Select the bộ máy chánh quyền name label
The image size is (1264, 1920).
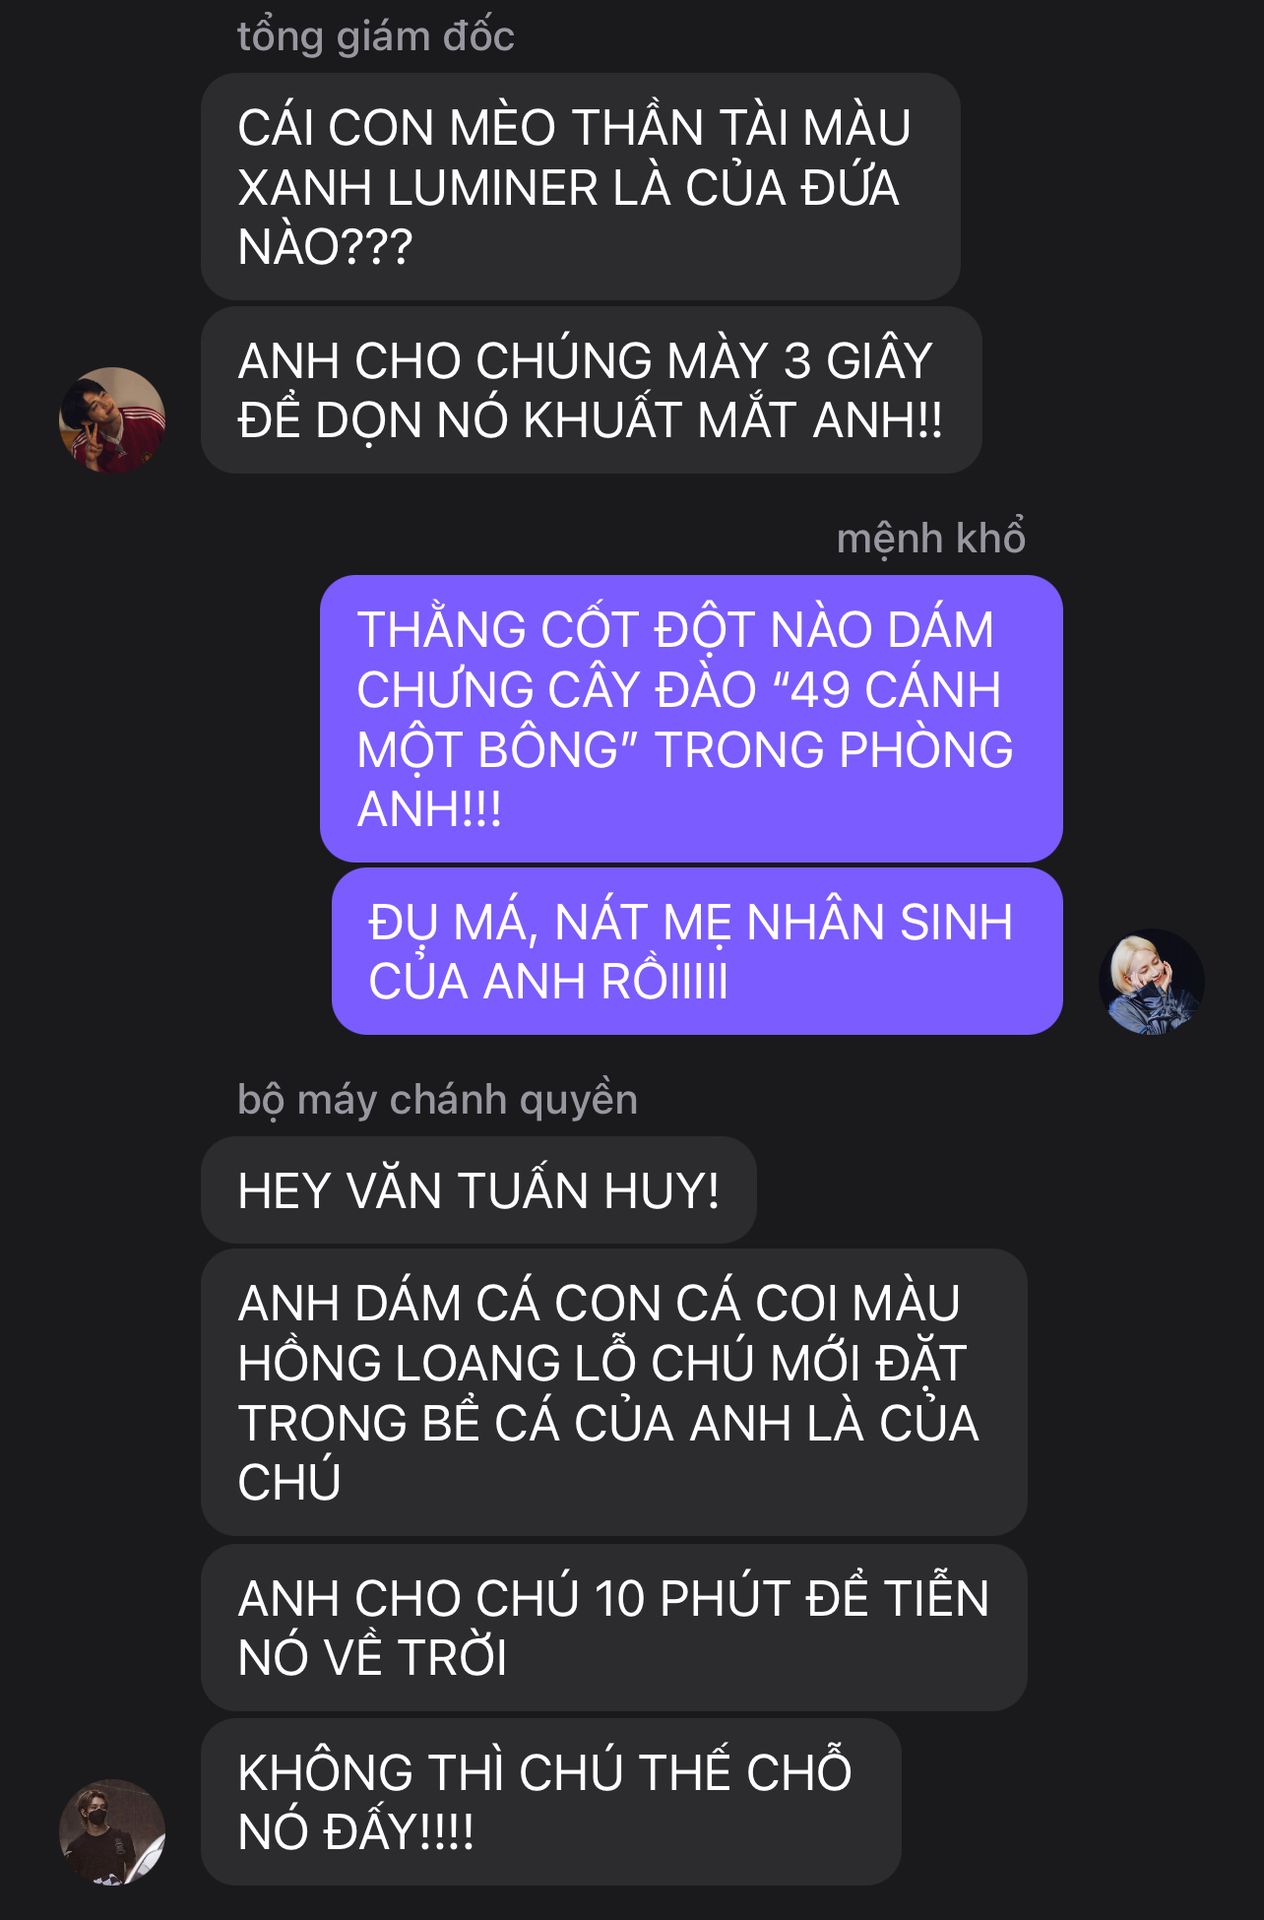click(x=437, y=1100)
